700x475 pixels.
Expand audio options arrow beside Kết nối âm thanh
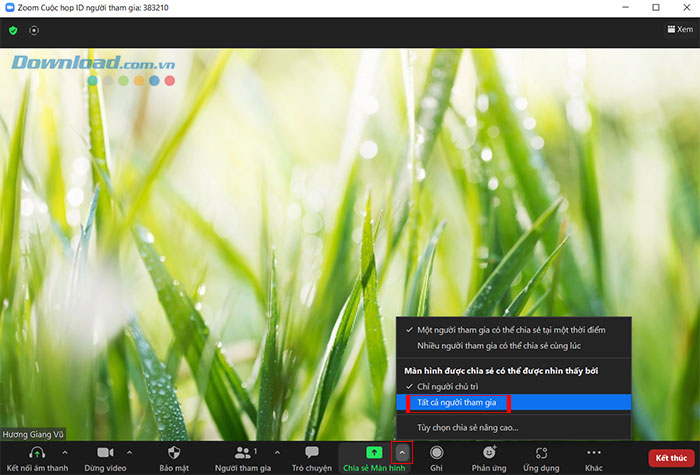65,453
